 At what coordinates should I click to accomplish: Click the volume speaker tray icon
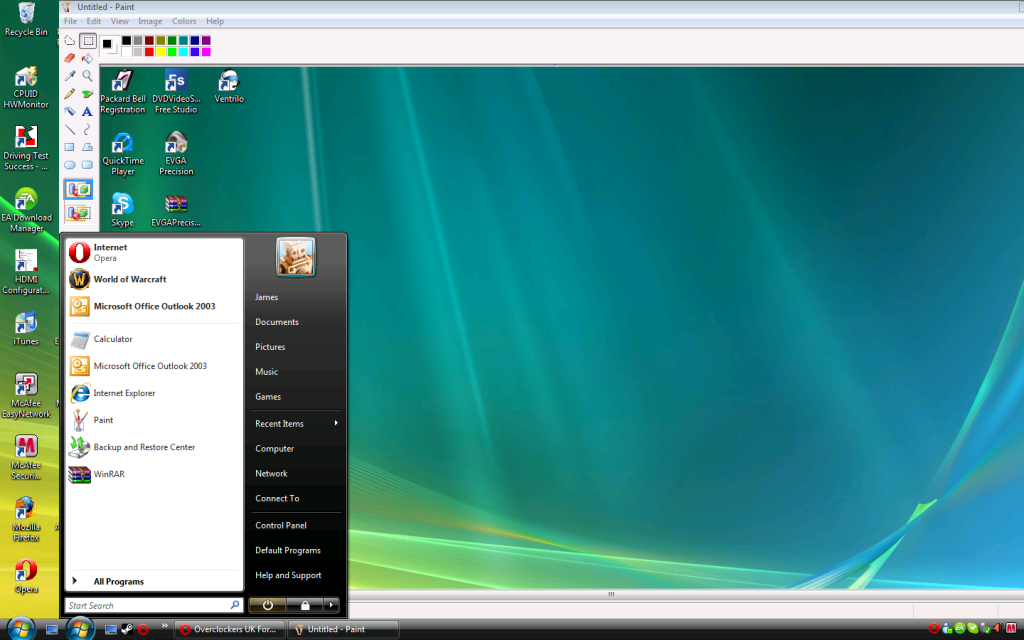(999, 628)
